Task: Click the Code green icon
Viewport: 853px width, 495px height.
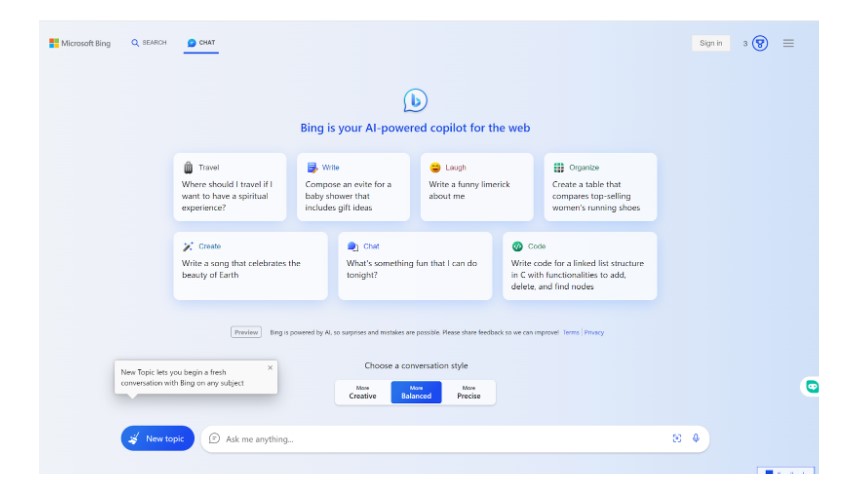Action: pyautogui.click(x=517, y=246)
